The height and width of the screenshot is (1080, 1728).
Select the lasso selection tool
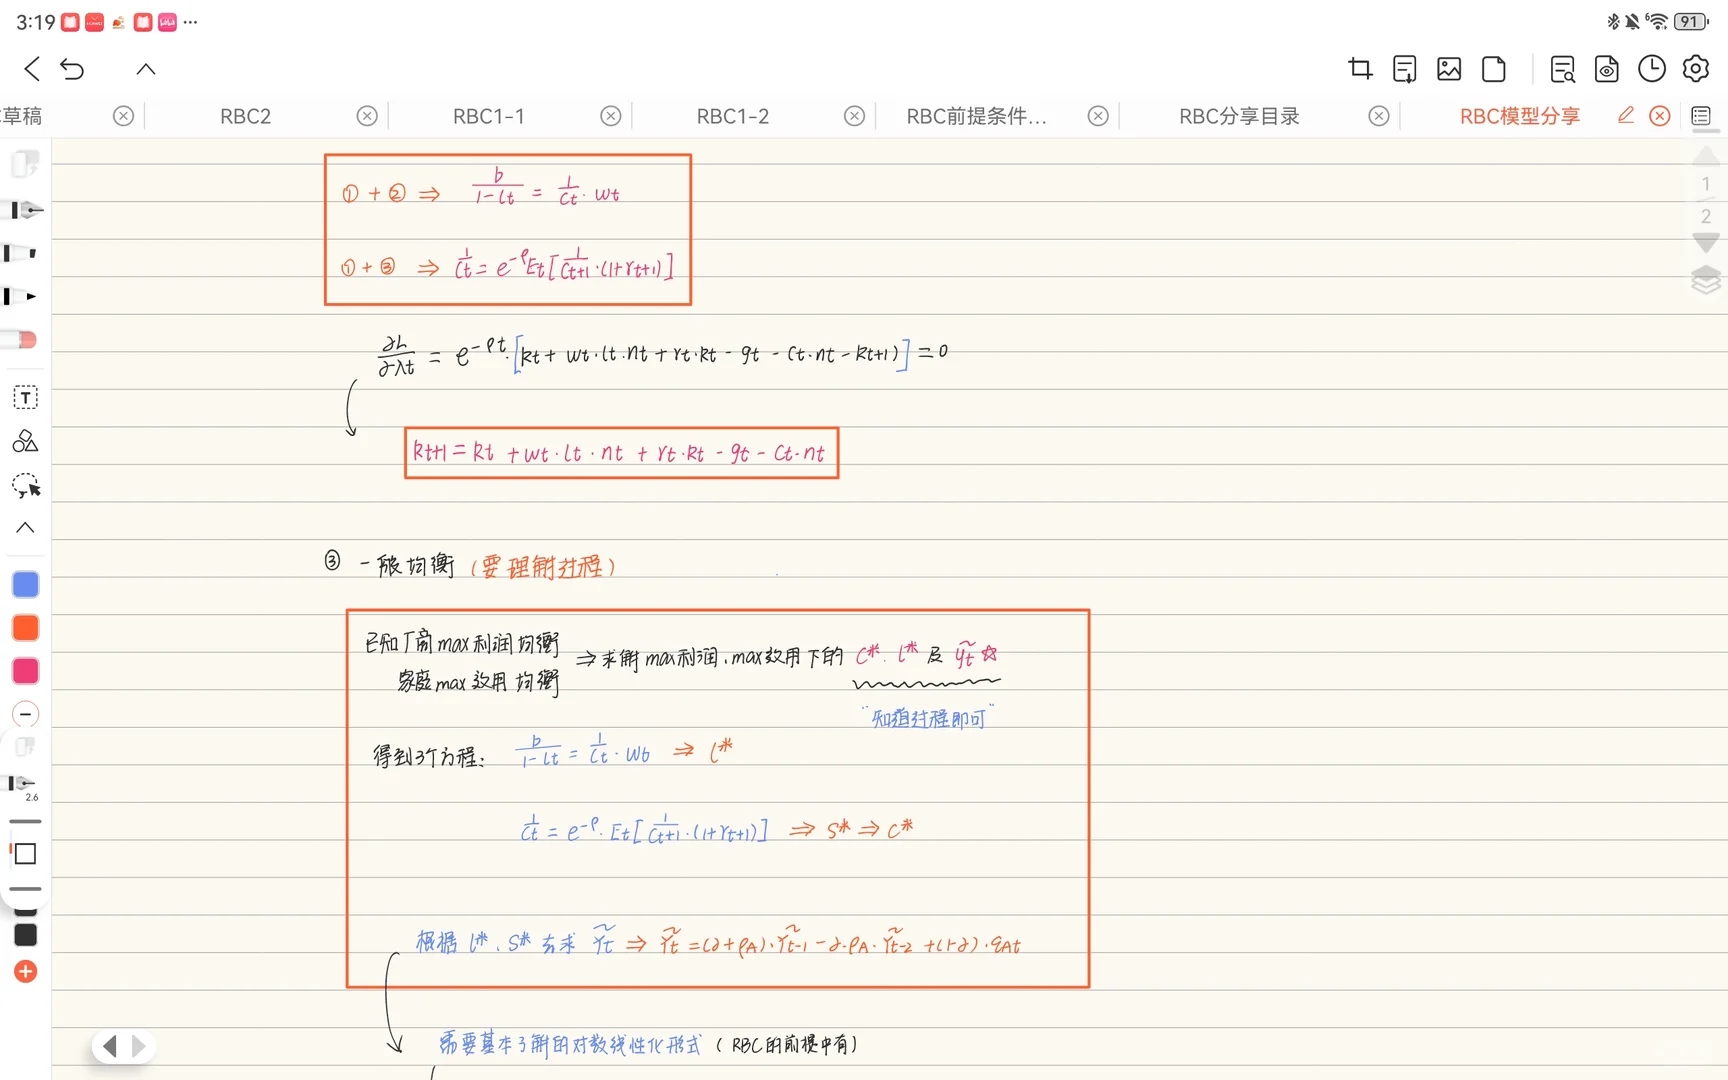click(26, 485)
